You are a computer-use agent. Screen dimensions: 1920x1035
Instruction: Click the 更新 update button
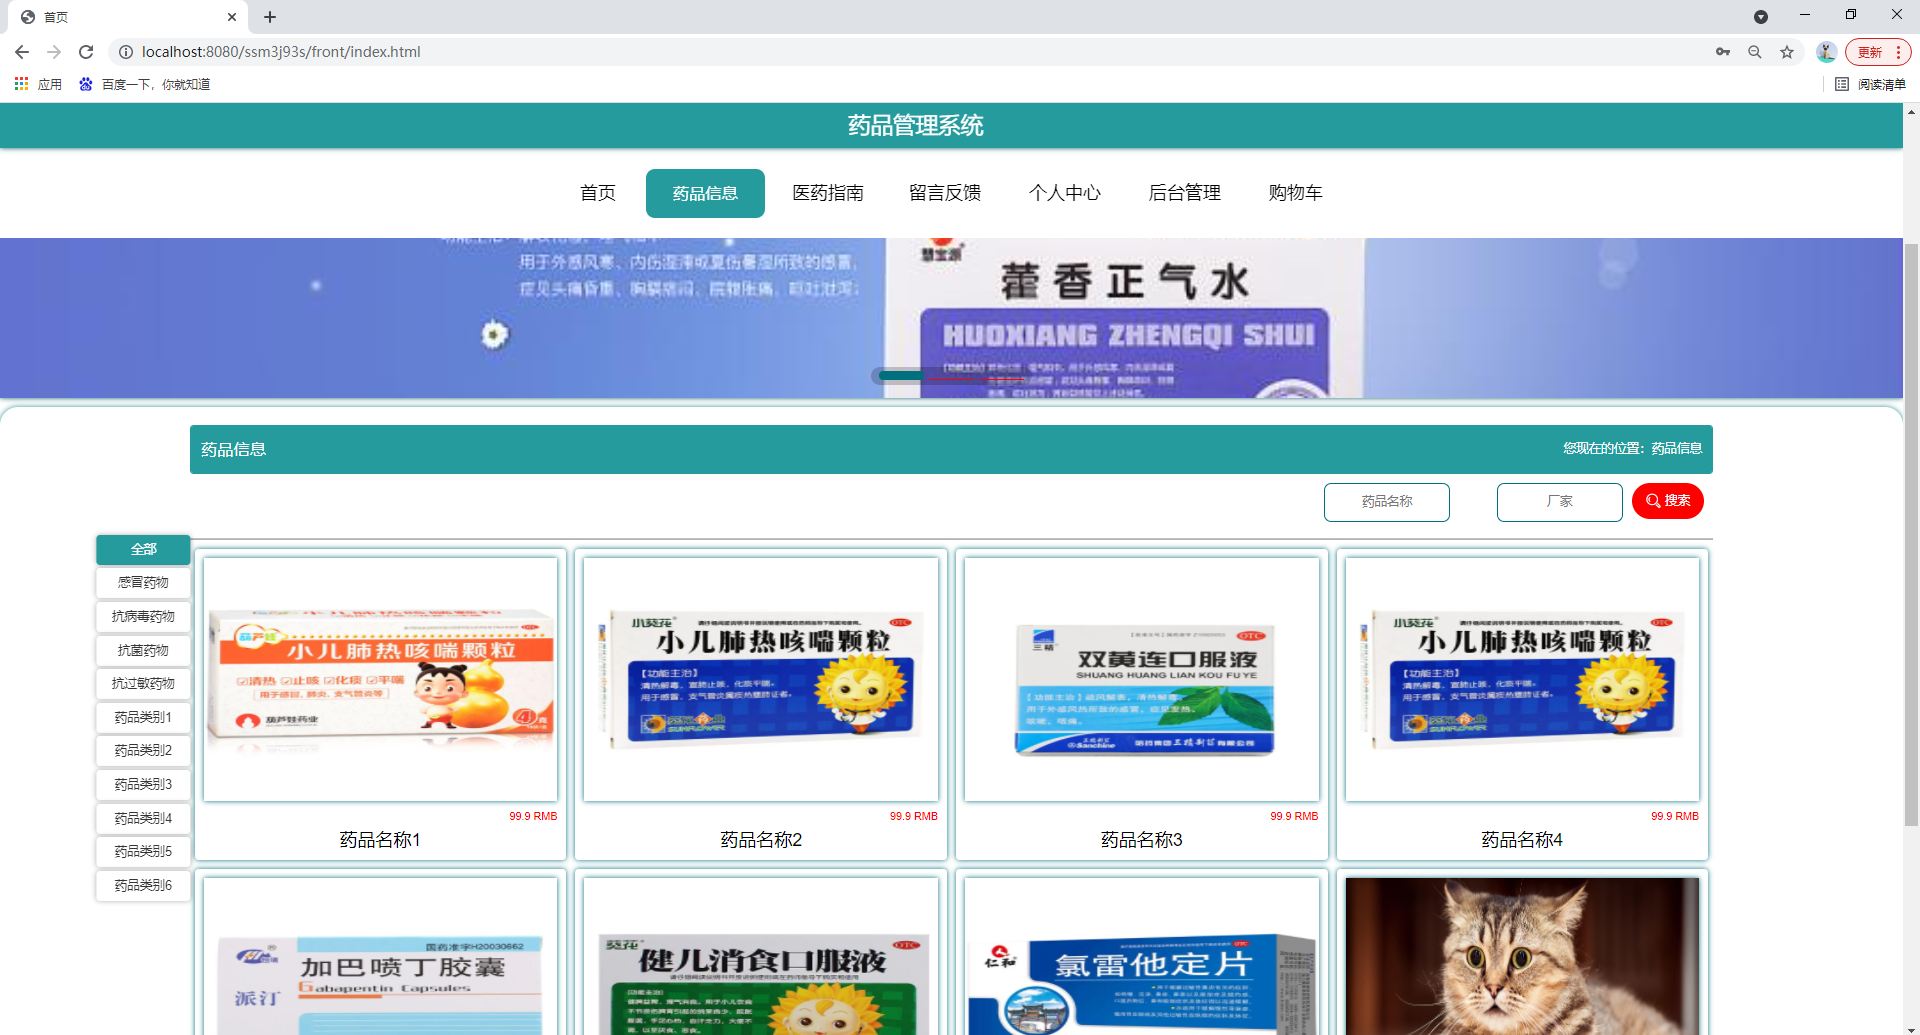[x=1877, y=52]
